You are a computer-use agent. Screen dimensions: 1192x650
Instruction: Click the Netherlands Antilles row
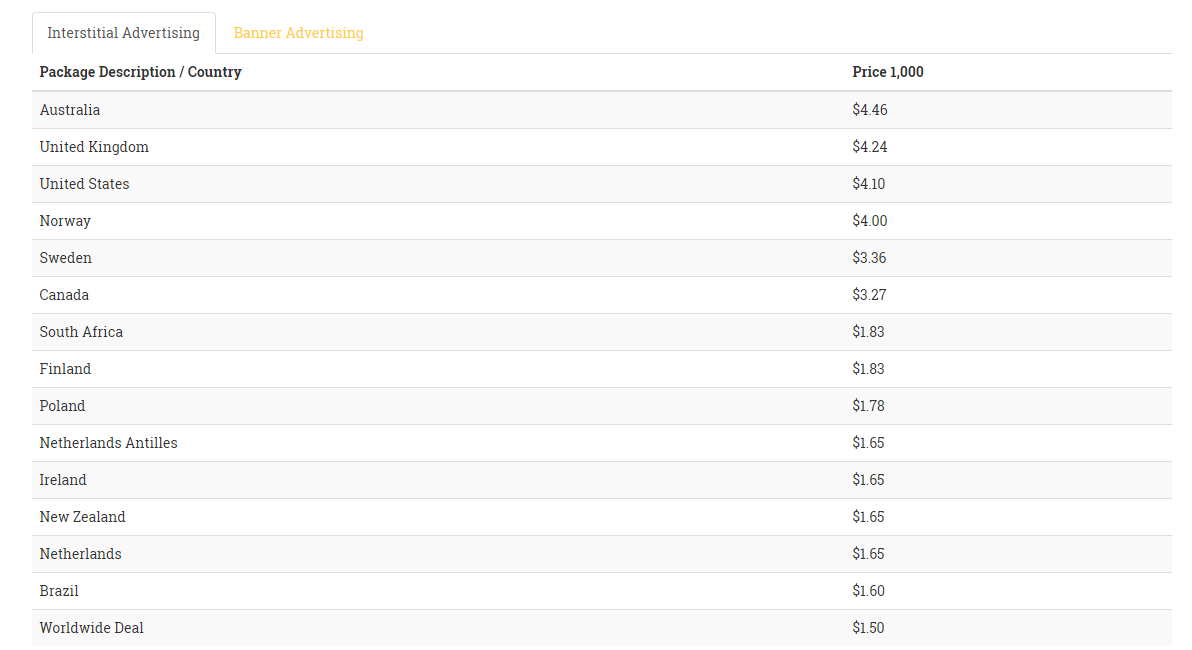tap(601, 443)
